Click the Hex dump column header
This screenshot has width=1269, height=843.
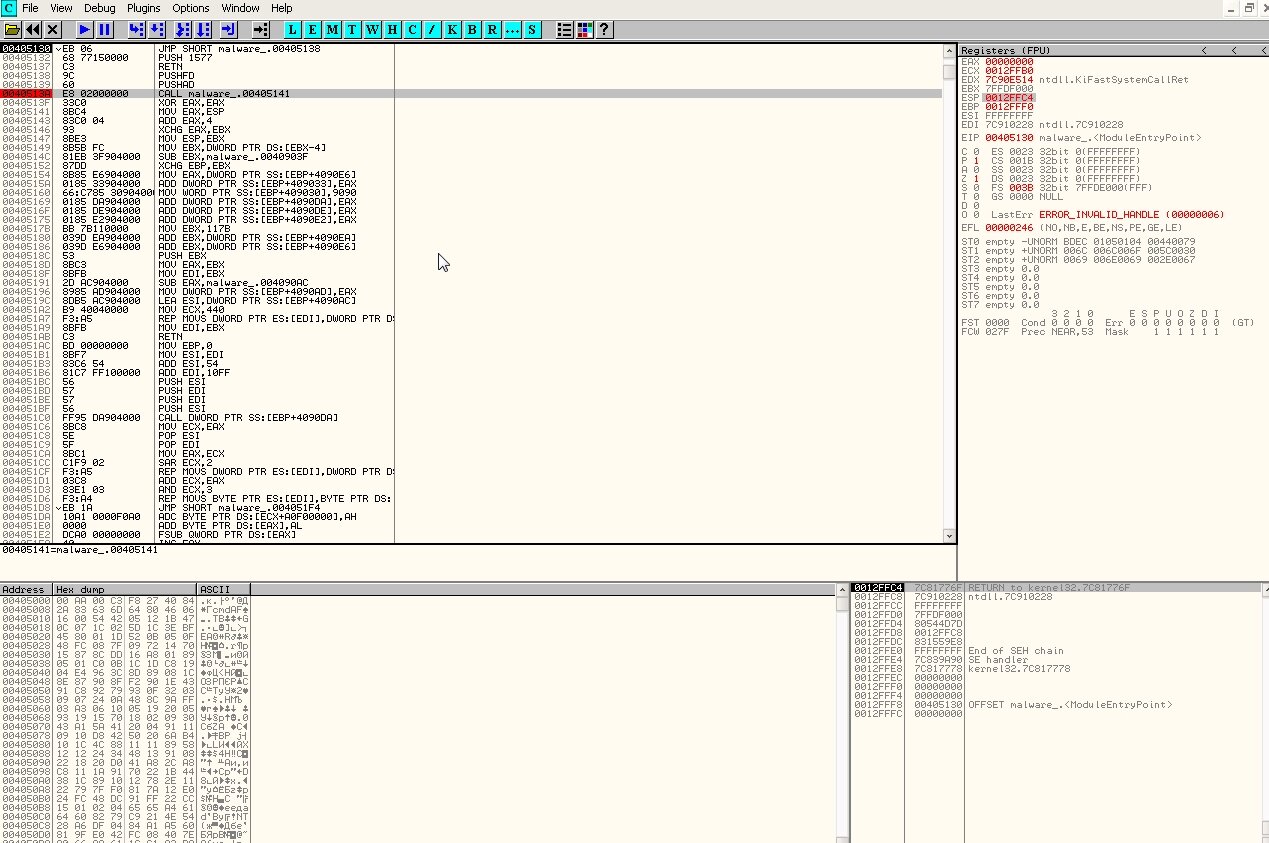(125, 589)
